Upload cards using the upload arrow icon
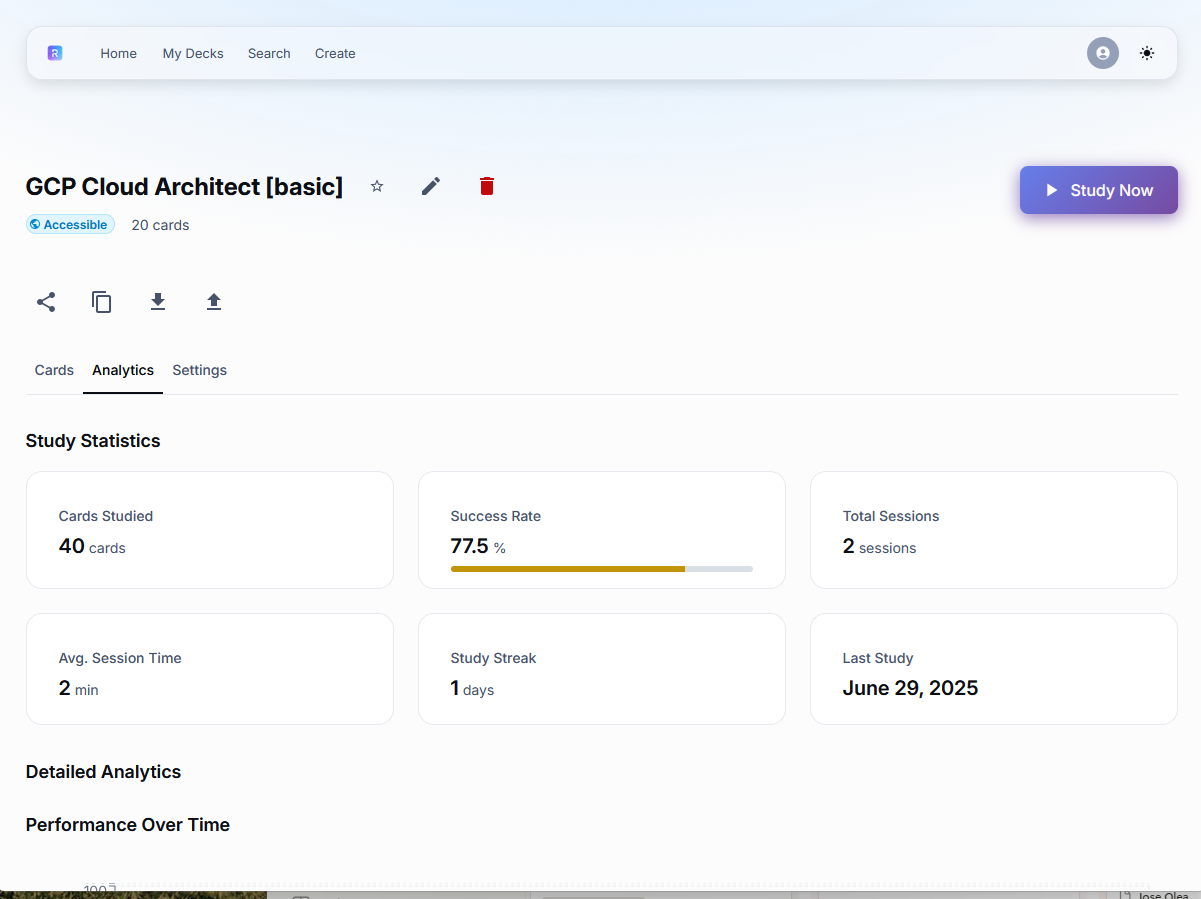Viewport: 1201px width, 899px height. pos(214,302)
